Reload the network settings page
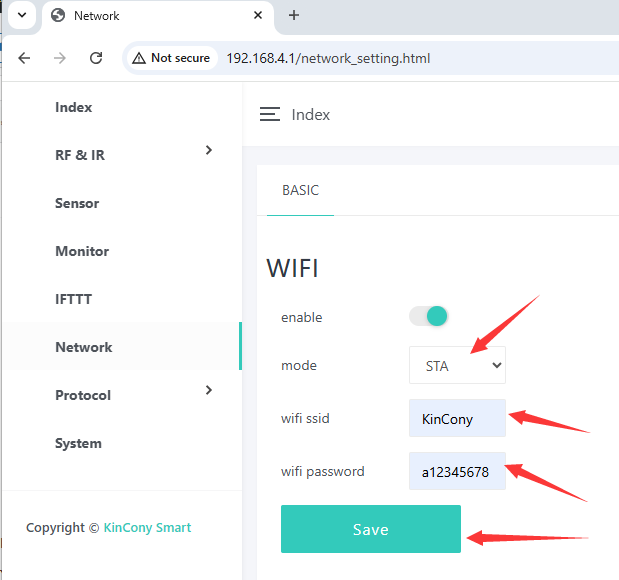 tap(96, 58)
